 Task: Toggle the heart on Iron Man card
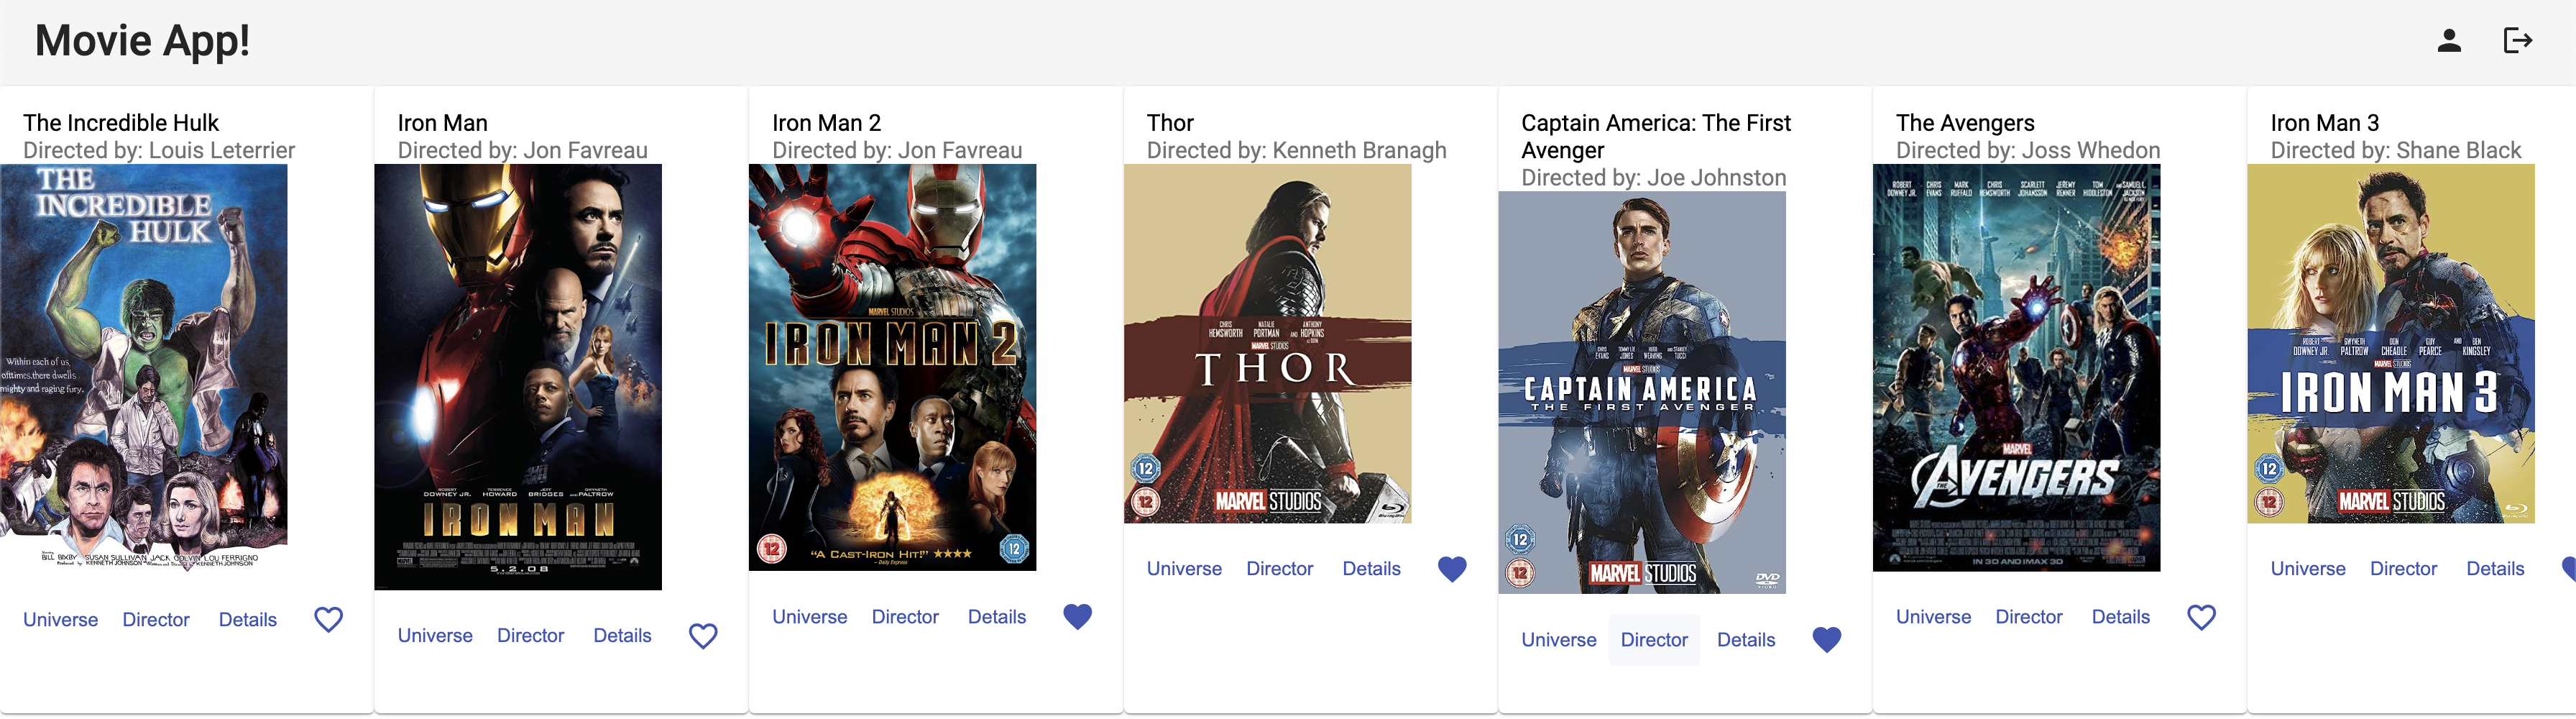703,636
